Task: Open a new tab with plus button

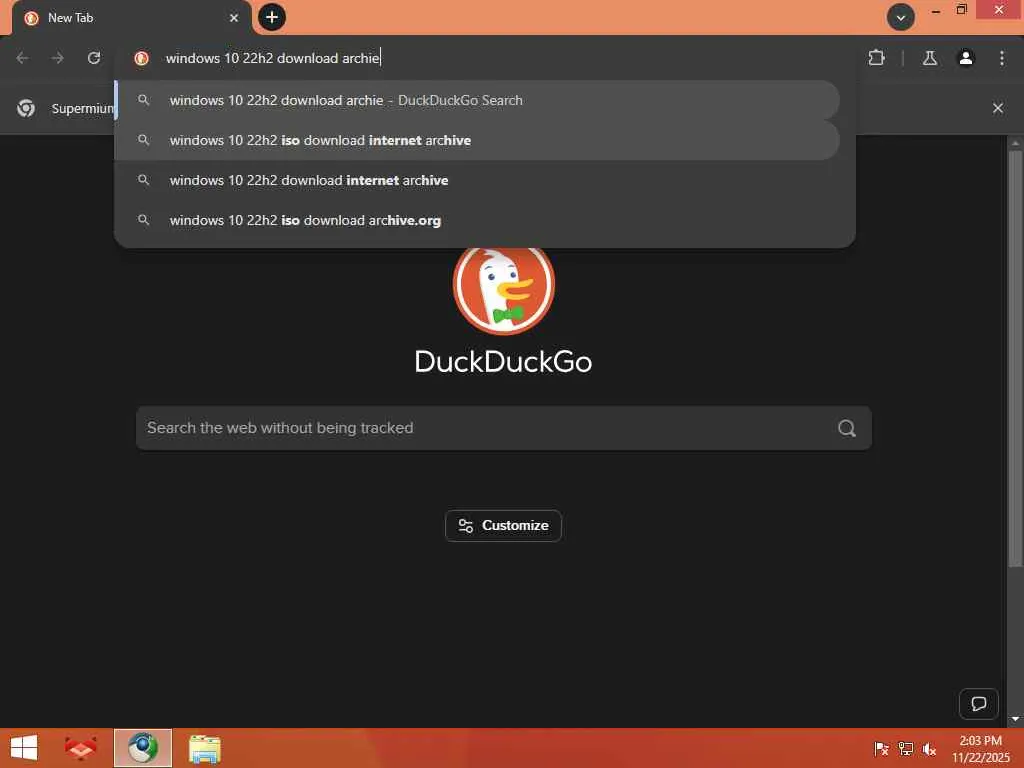Action: (x=272, y=18)
